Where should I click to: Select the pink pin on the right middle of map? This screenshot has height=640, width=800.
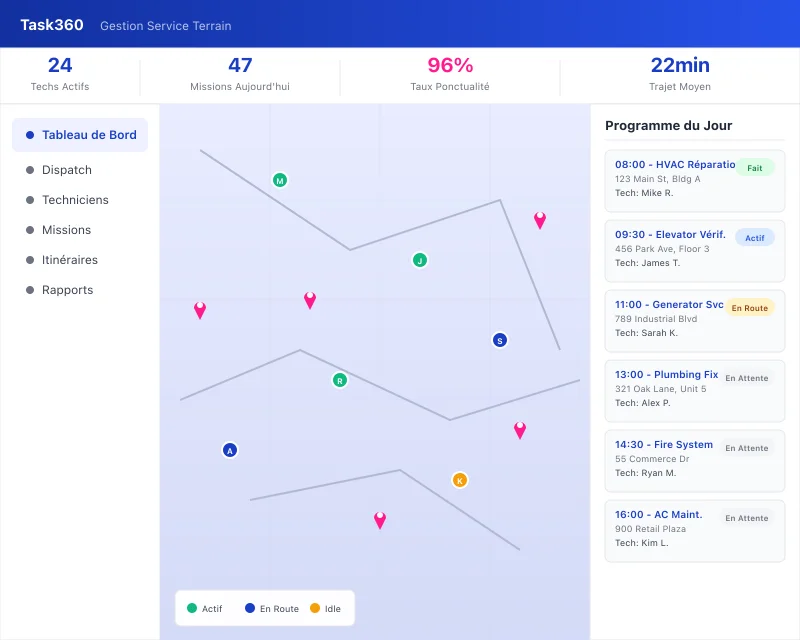[x=519, y=430]
